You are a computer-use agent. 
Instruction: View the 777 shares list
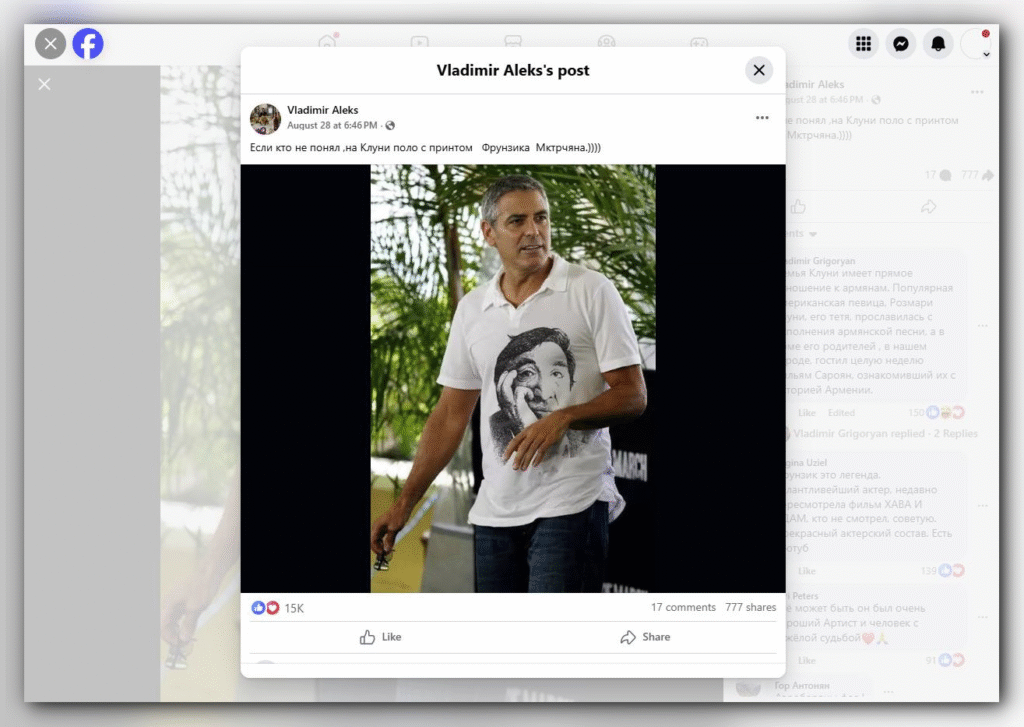tap(750, 607)
